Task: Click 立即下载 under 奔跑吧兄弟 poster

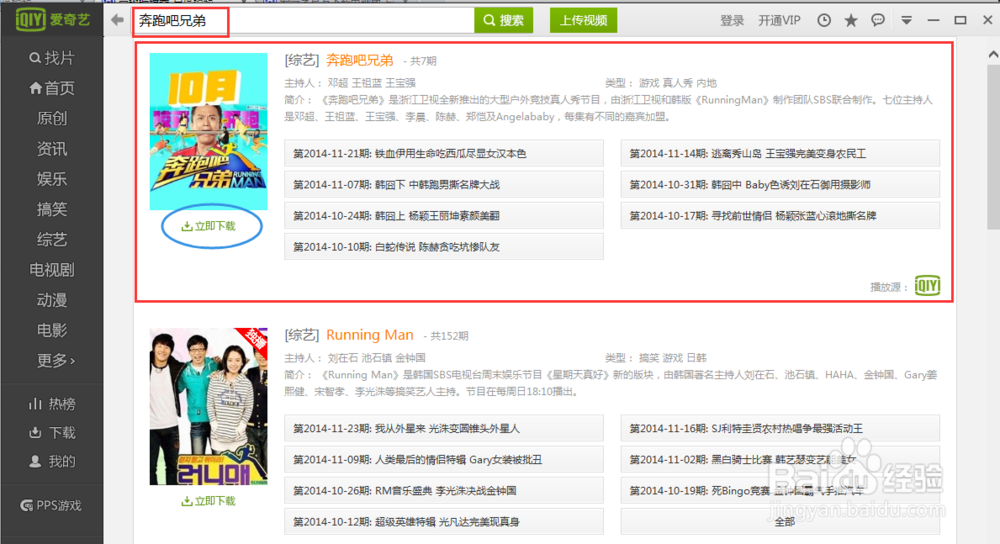Action: pyautogui.click(x=209, y=226)
